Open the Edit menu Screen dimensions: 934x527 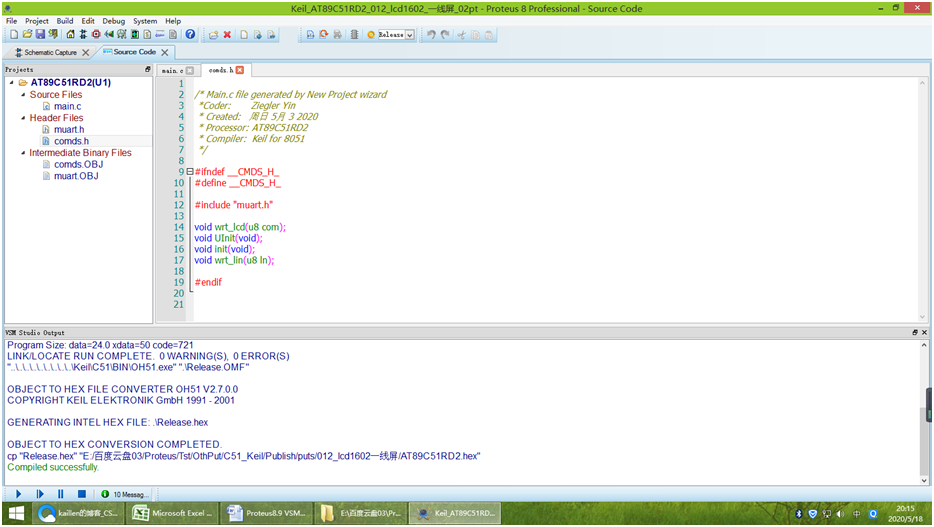[88, 21]
